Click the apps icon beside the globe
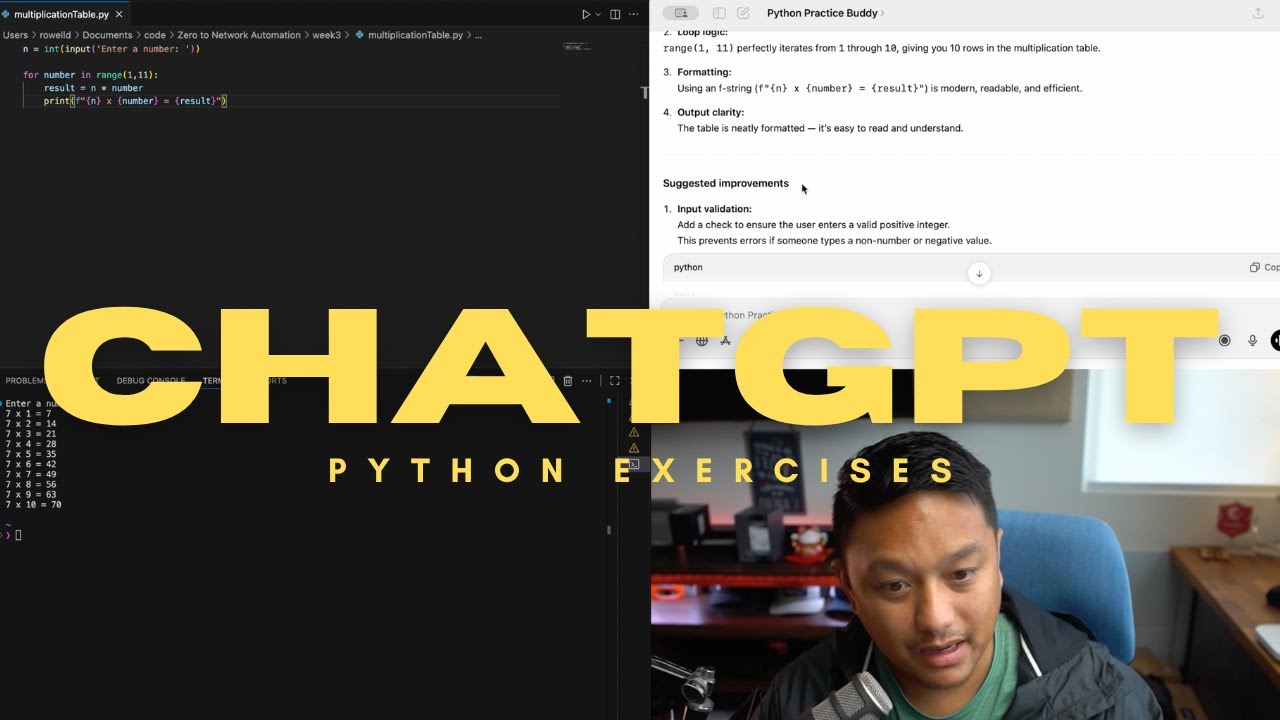This screenshot has width=1280, height=720. tap(726, 341)
